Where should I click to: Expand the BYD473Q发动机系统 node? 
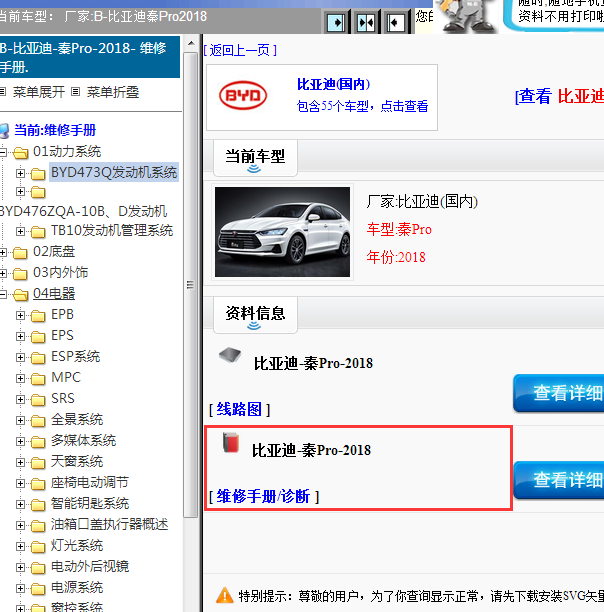click(20, 173)
